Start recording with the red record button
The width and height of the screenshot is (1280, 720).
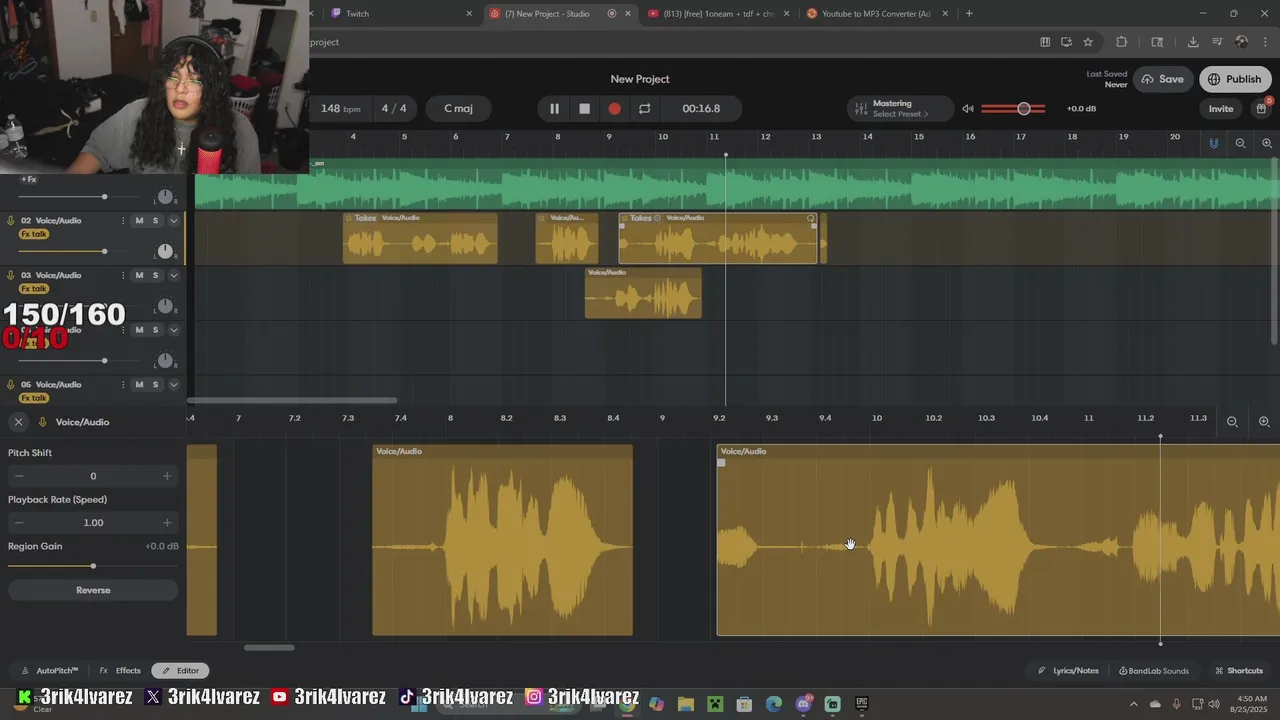tap(614, 108)
